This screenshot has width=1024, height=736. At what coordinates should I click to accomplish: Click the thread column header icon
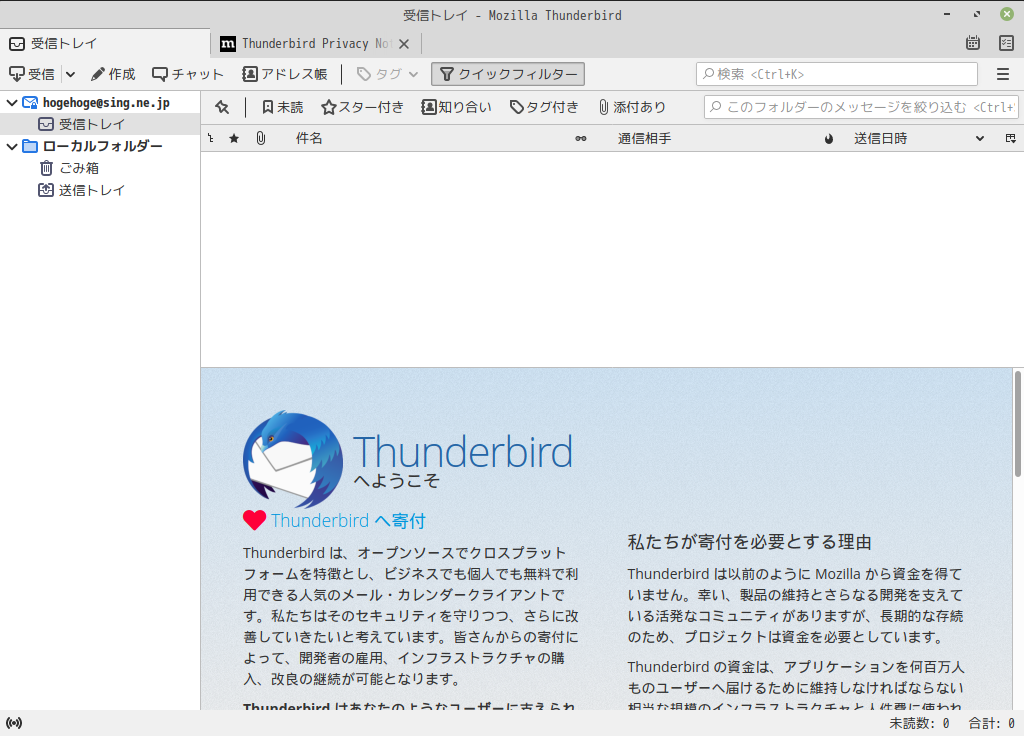pyautogui.click(x=211, y=138)
